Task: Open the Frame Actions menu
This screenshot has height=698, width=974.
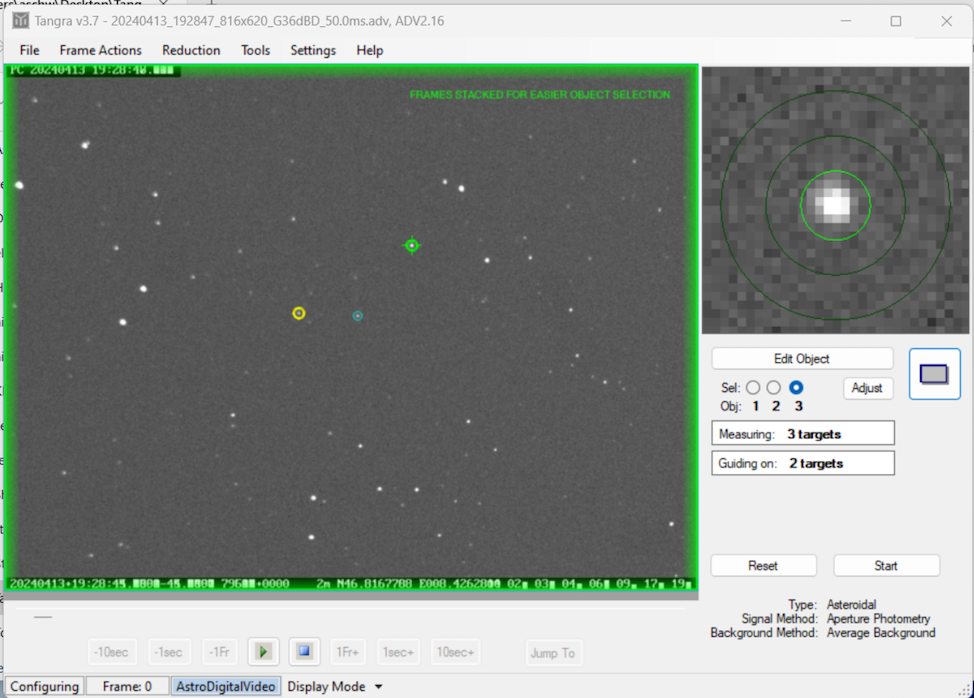Action: [x=100, y=50]
